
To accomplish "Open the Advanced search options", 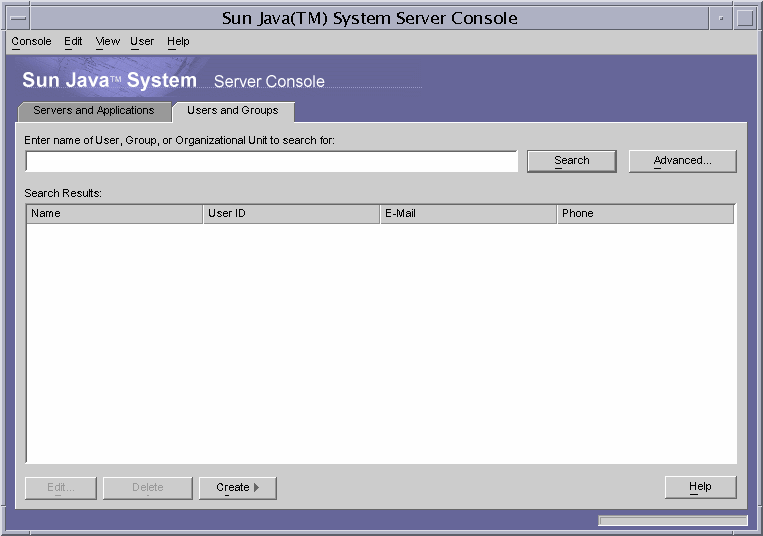I will 682,161.
